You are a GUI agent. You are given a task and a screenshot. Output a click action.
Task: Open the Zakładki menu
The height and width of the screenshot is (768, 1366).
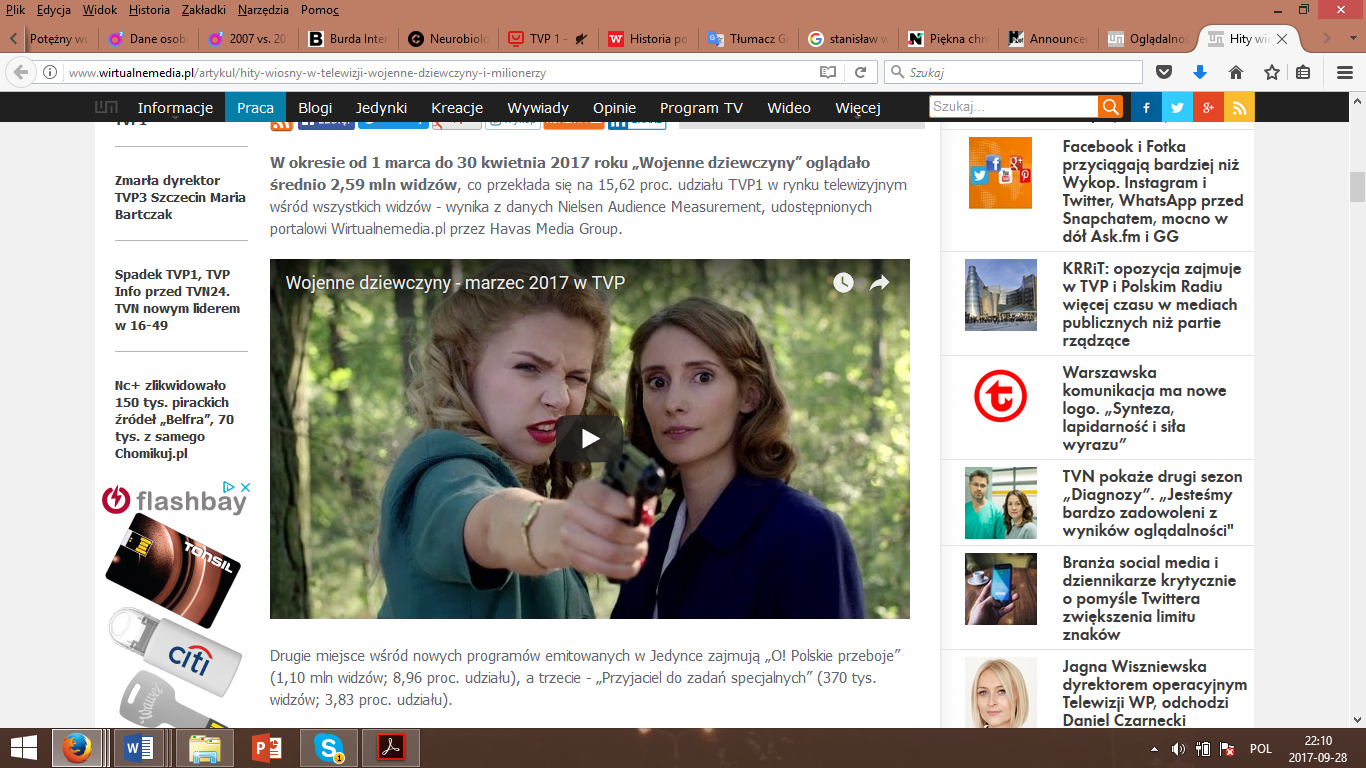coord(204,10)
